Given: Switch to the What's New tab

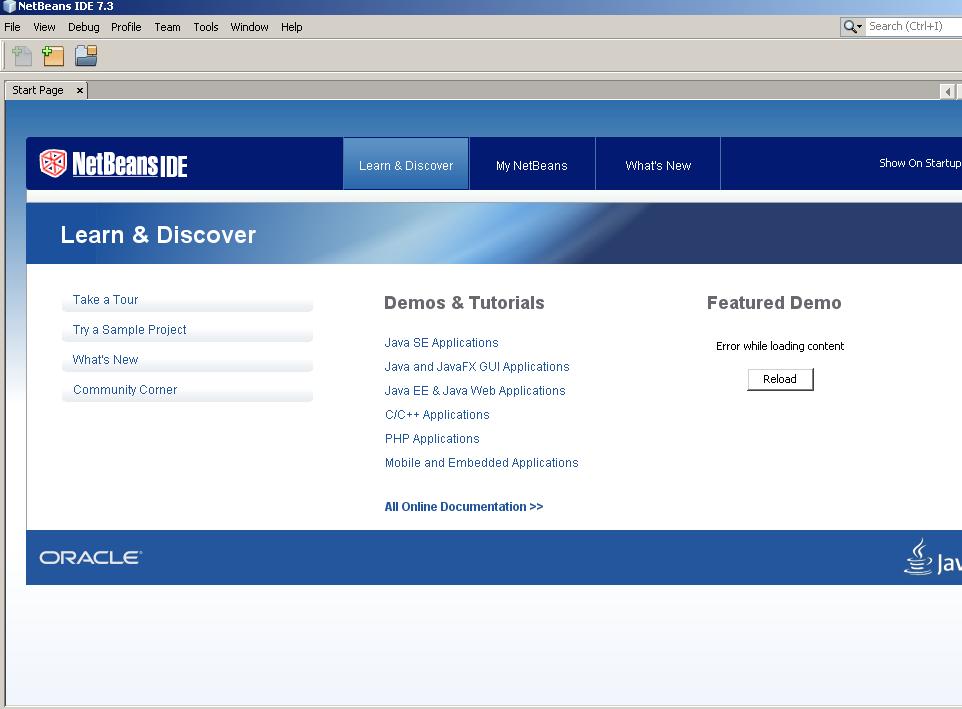Looking at the screenshot, I should (657, 163).
